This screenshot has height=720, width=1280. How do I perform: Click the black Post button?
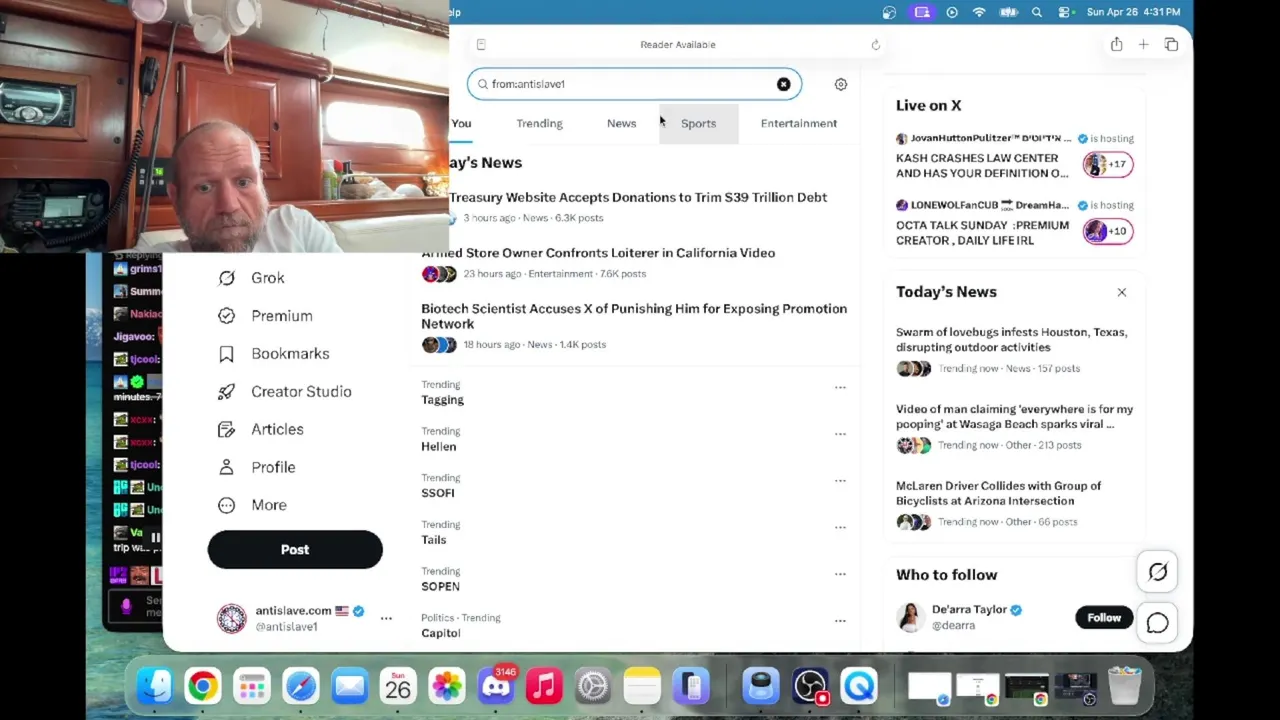point(295,550)
